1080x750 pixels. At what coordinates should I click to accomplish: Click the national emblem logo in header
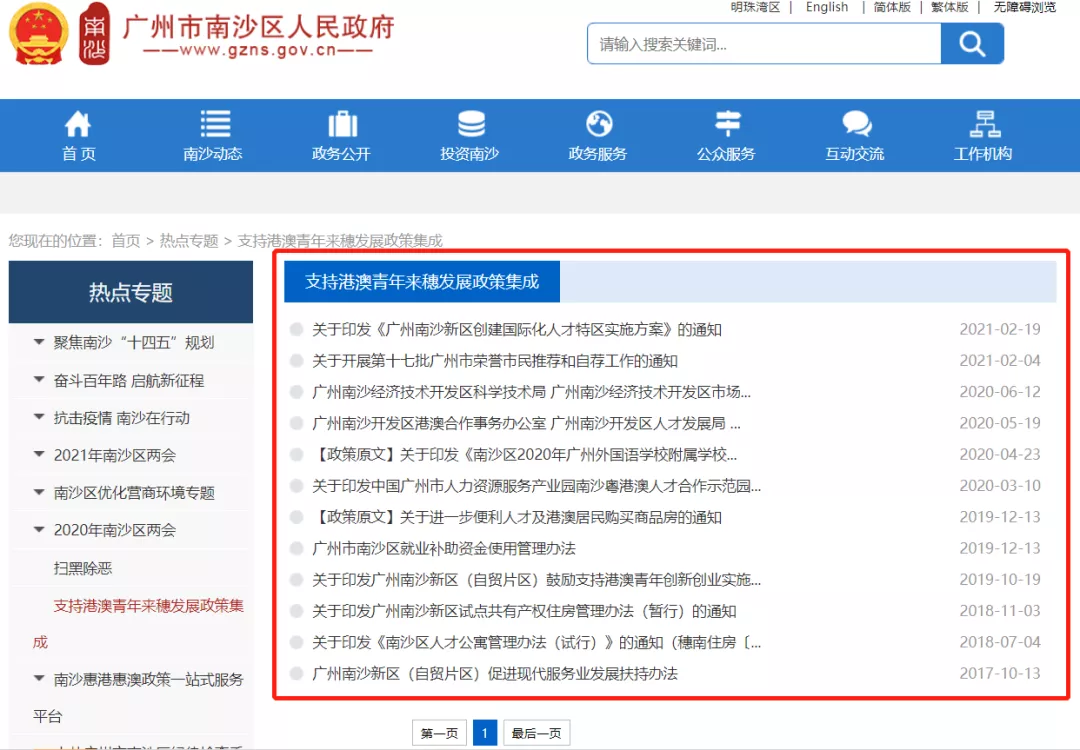tap(39, 34)
